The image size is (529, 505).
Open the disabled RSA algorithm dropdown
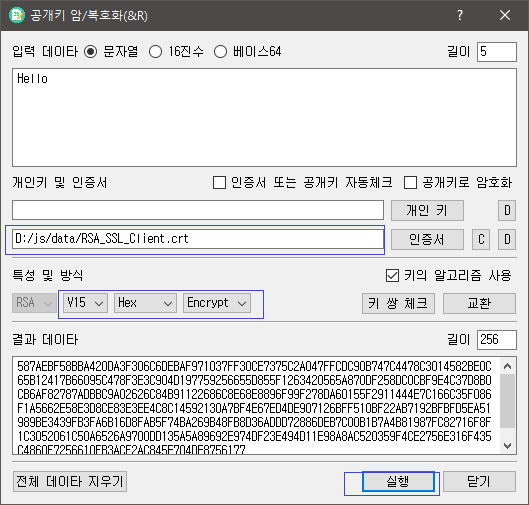(x=34, y=303)
